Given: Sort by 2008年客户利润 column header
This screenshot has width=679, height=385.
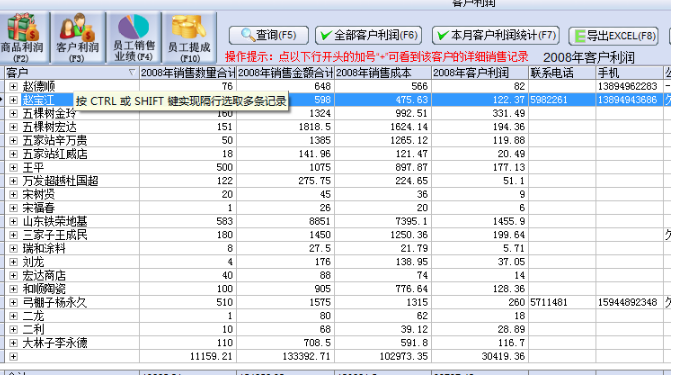Looking at the screenshot, I should (480, 73).
